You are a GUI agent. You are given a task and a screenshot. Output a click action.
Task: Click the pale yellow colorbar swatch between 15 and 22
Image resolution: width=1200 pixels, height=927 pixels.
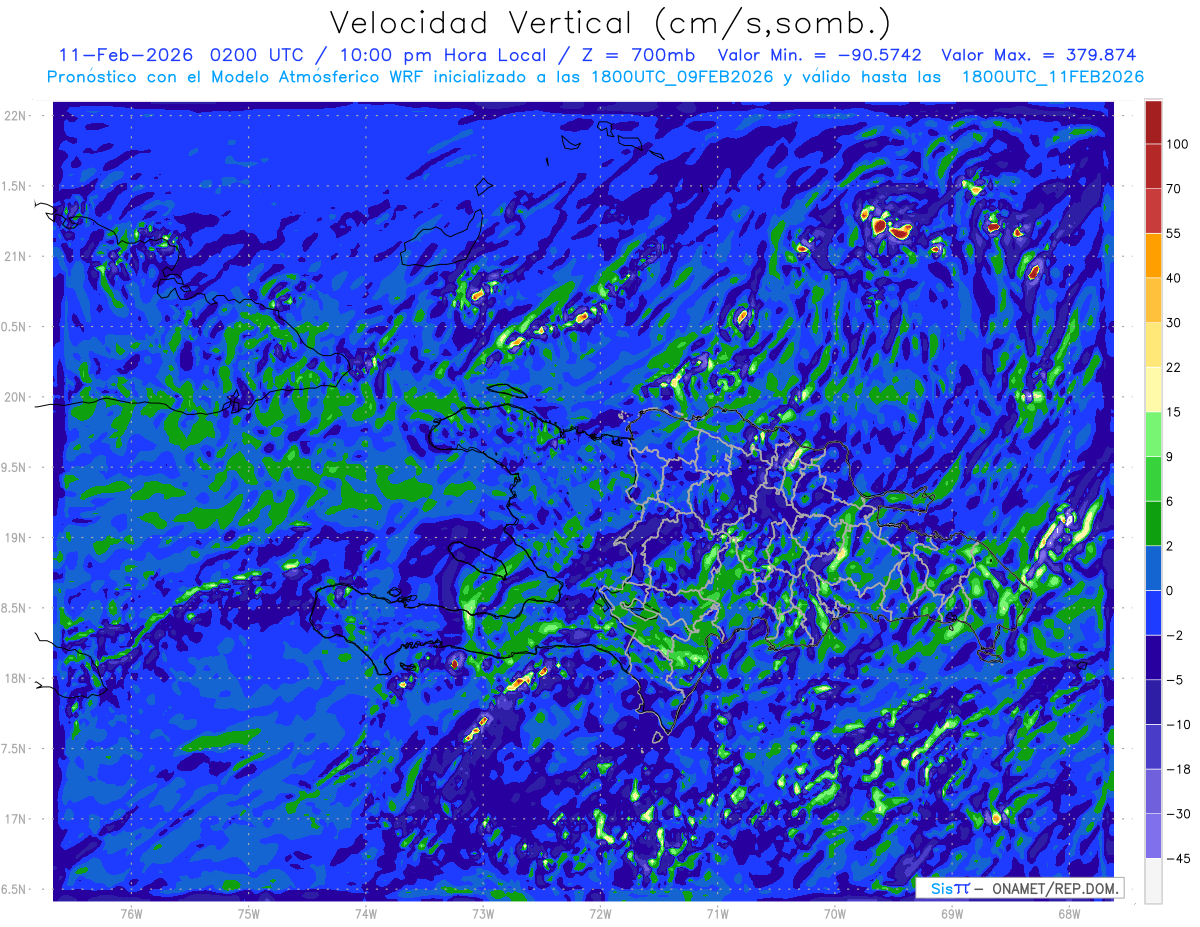click(1153, 389)
